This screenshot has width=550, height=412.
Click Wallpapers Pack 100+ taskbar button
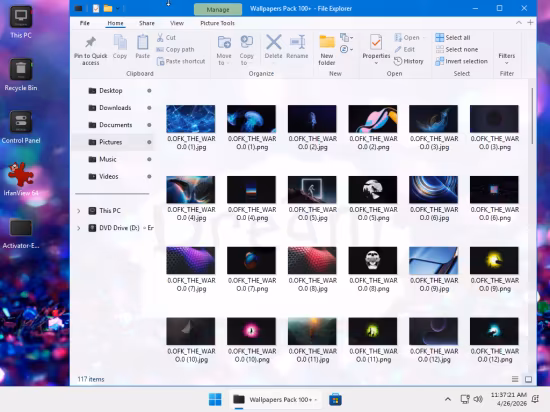[x=275, y=399]
